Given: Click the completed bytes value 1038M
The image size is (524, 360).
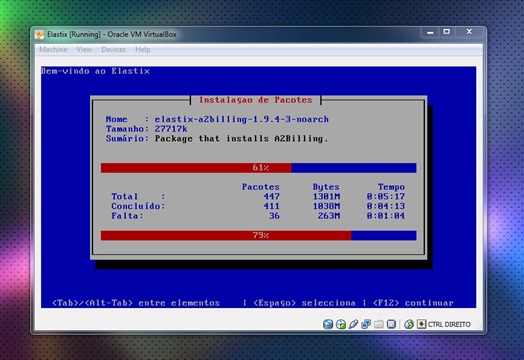Looking at the screenshot, I should tap(326, 206).
